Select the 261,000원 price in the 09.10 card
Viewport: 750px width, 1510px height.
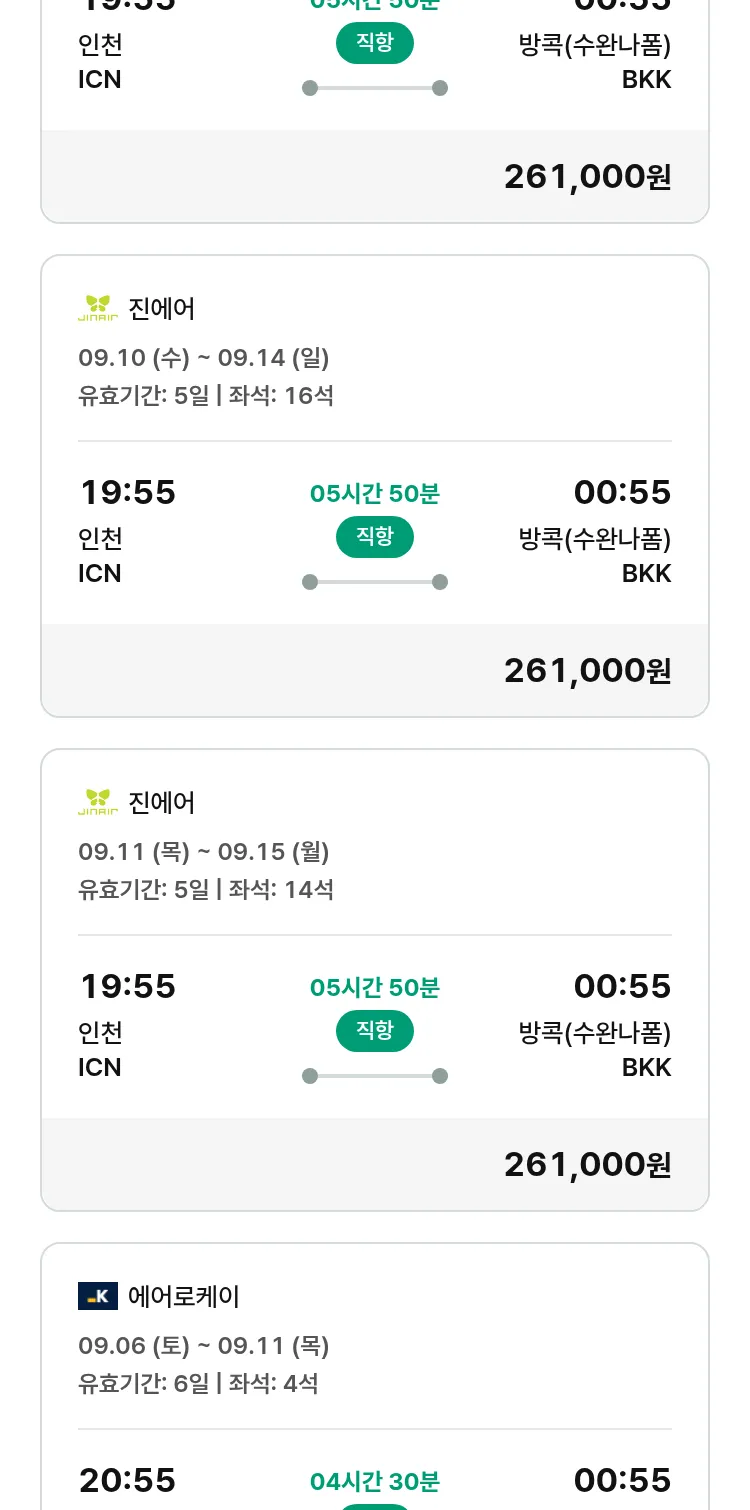(587, 670)
